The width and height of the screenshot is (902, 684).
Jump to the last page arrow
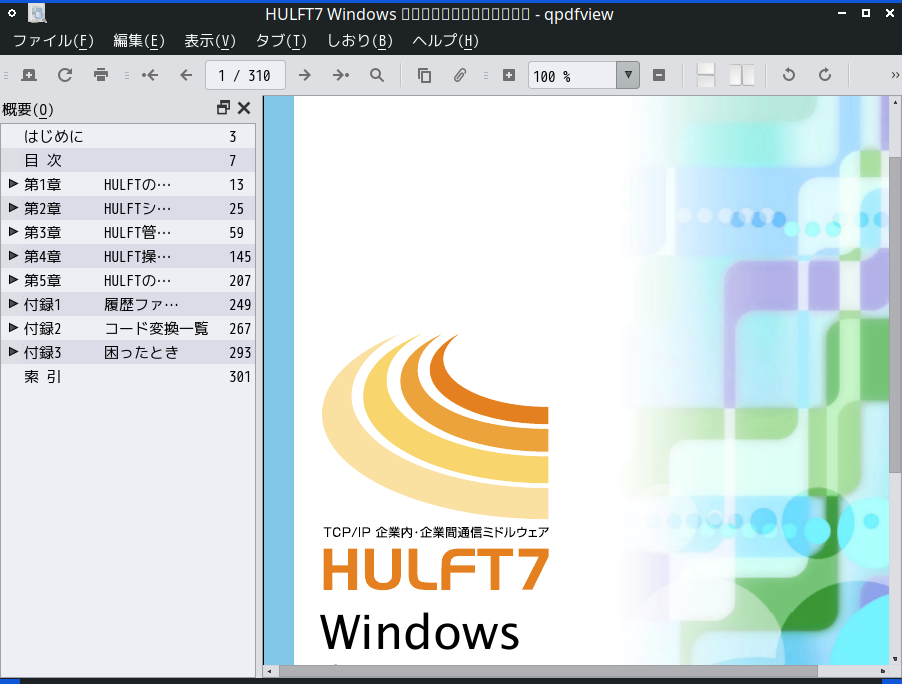[341, 75]
